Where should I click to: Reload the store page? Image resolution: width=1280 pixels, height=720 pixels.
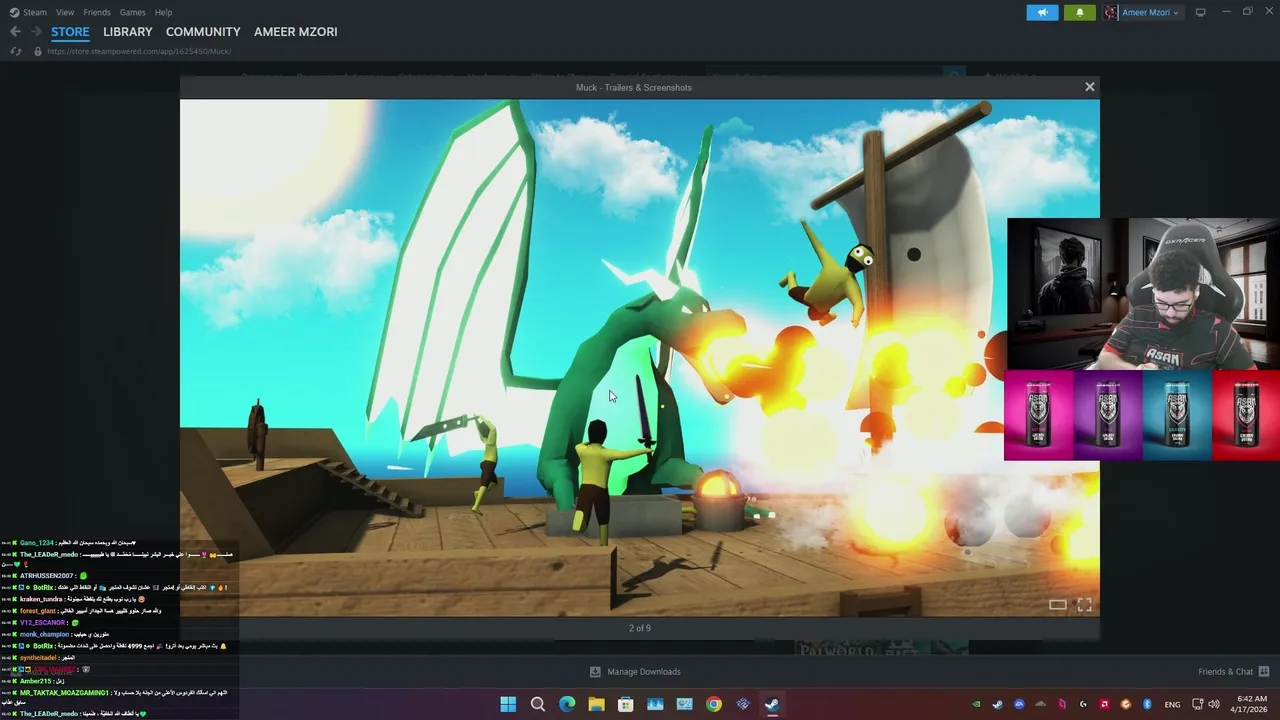coord(16,51)
